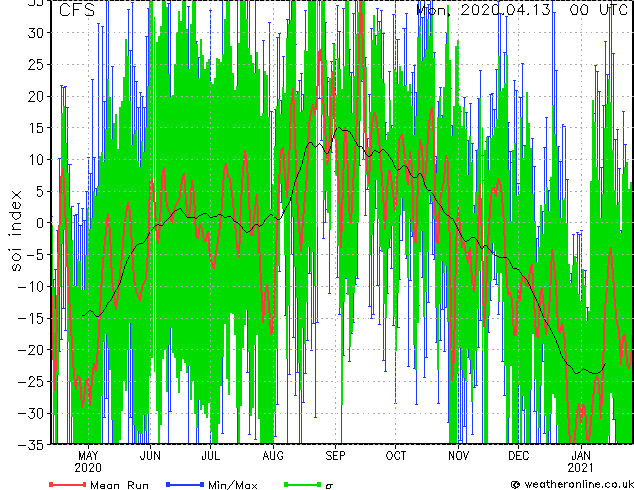Click the 0 y-axis value
This screenshot has height=490, width=634.
(x=42, y=223)
